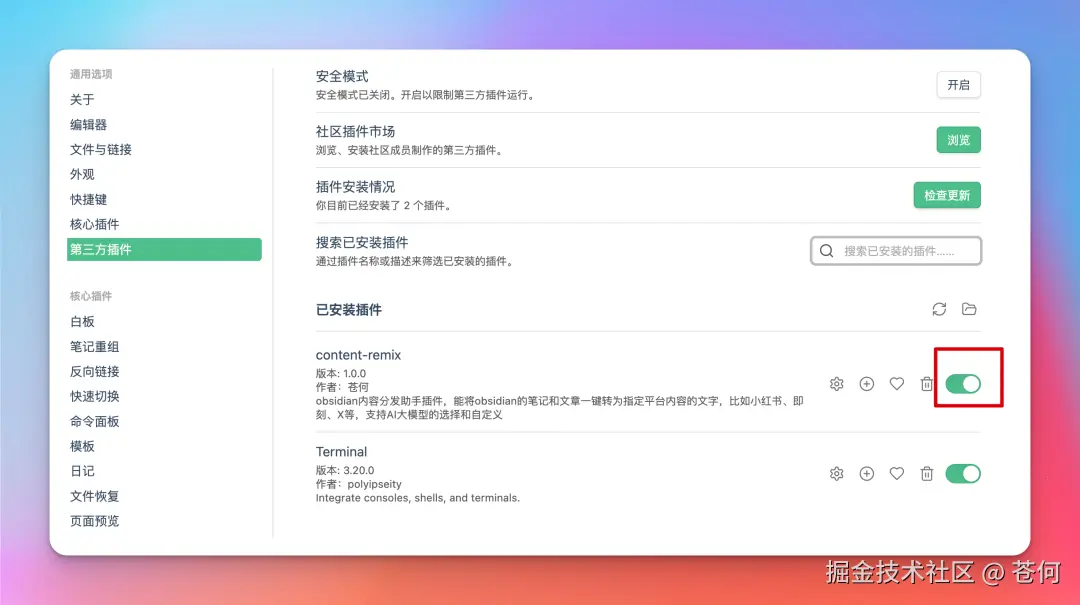
Task: Click the heart donate icon for Terminal plugin
Action: pos(896,473)
